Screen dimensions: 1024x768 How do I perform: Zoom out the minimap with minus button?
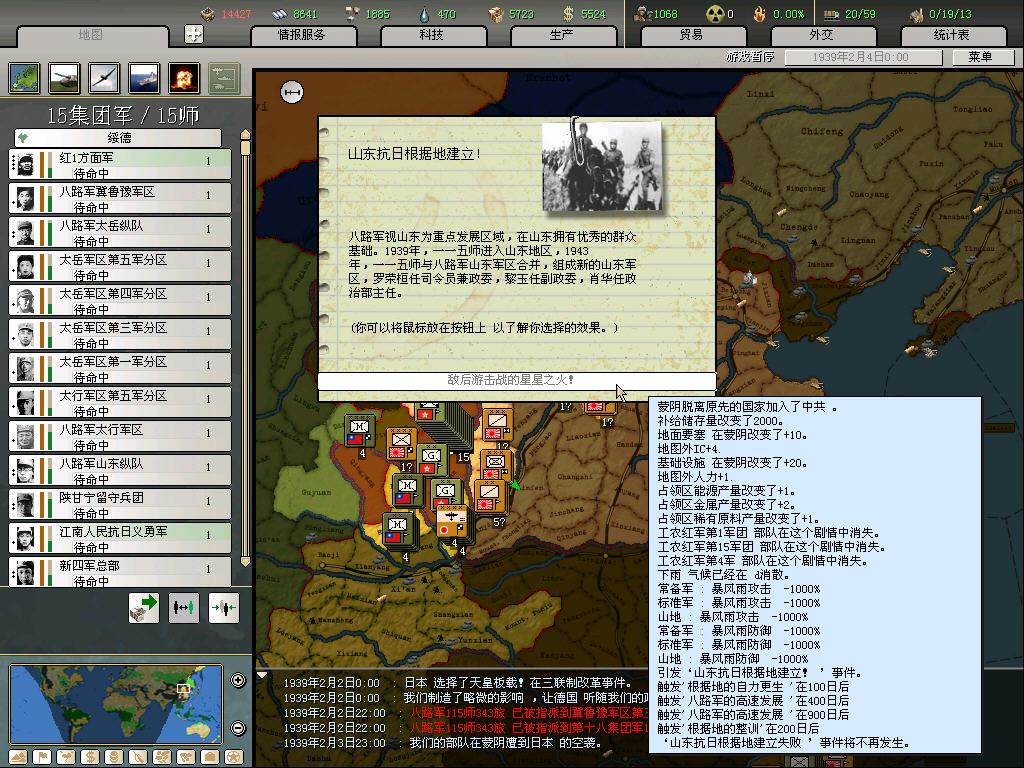[x=238, y=728]
